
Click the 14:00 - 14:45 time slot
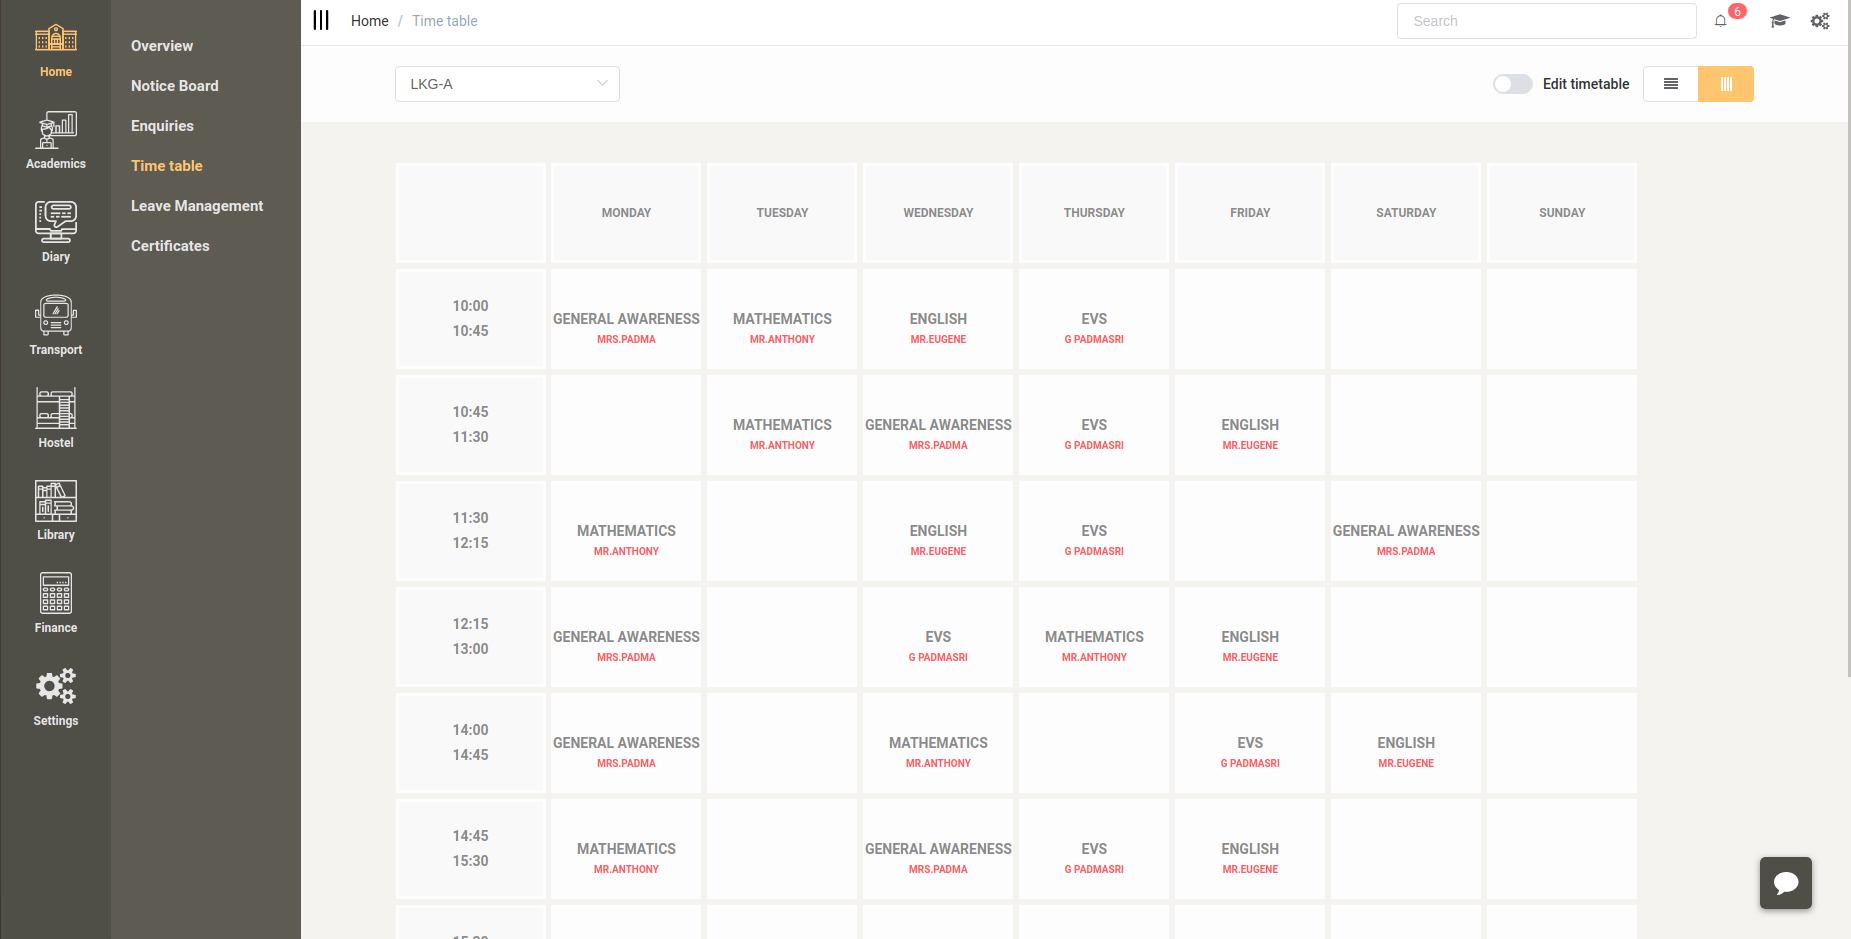[x=471, y=743]
